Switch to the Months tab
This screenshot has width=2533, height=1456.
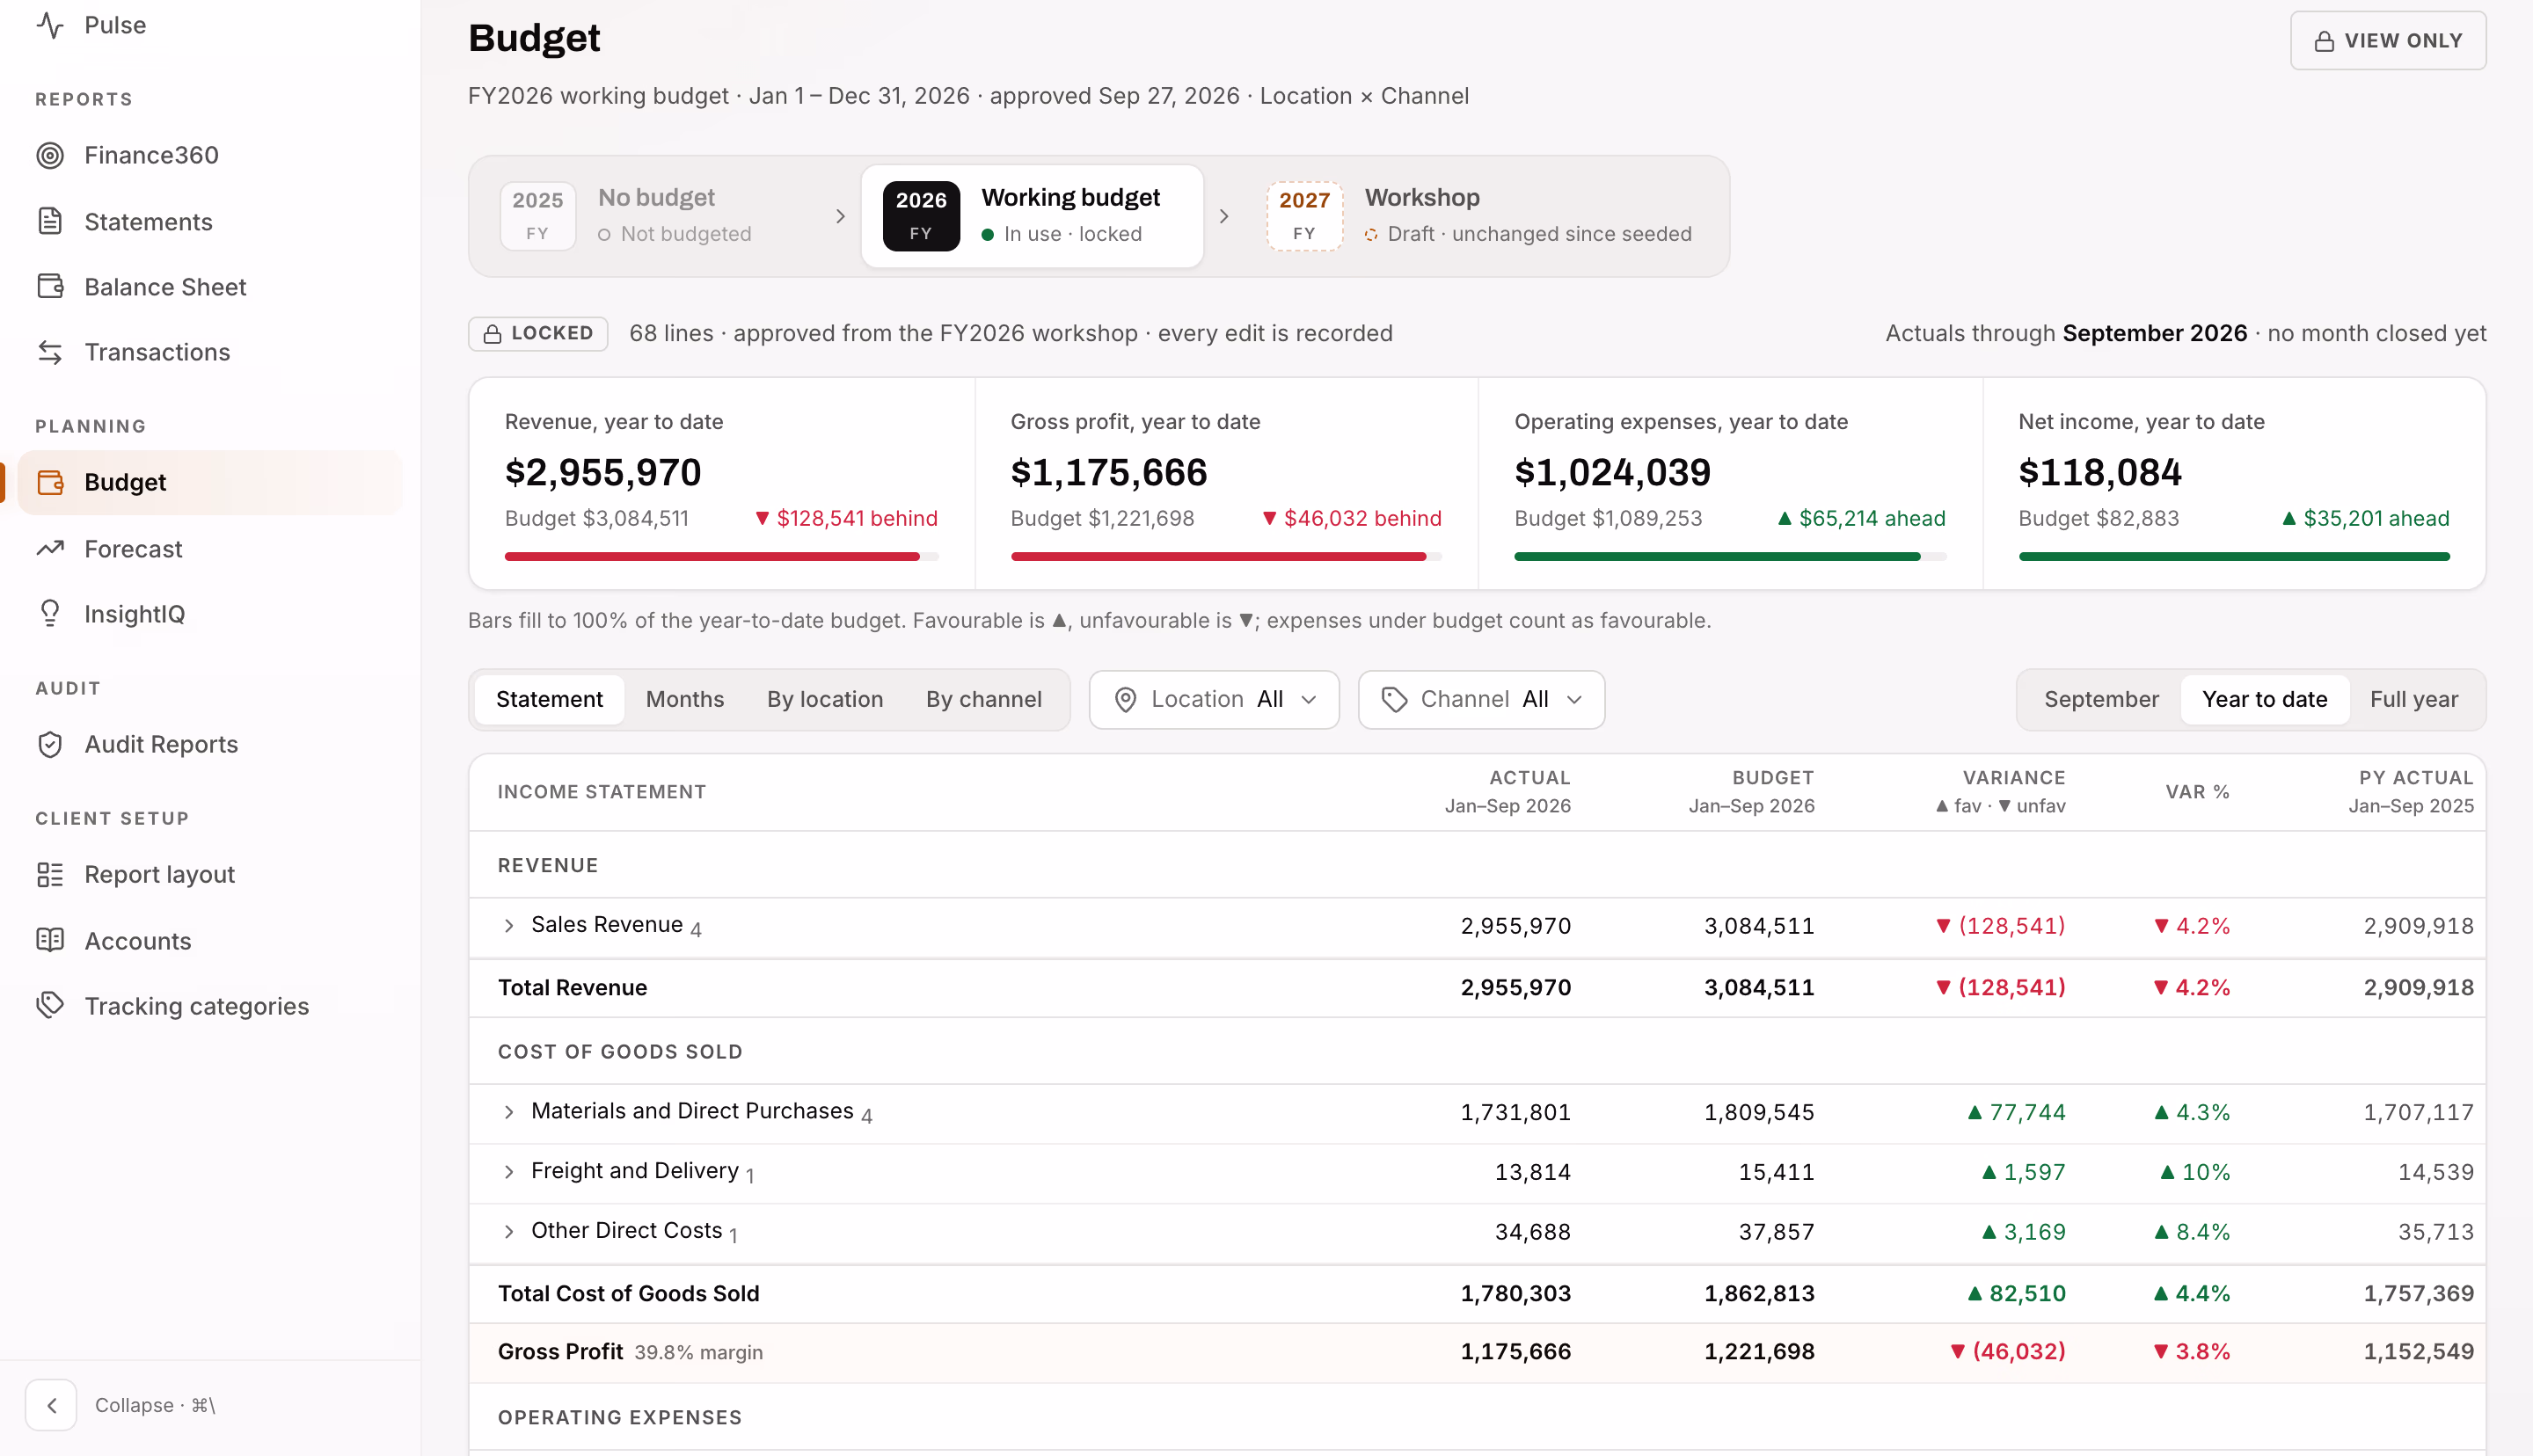coord(685,699)
